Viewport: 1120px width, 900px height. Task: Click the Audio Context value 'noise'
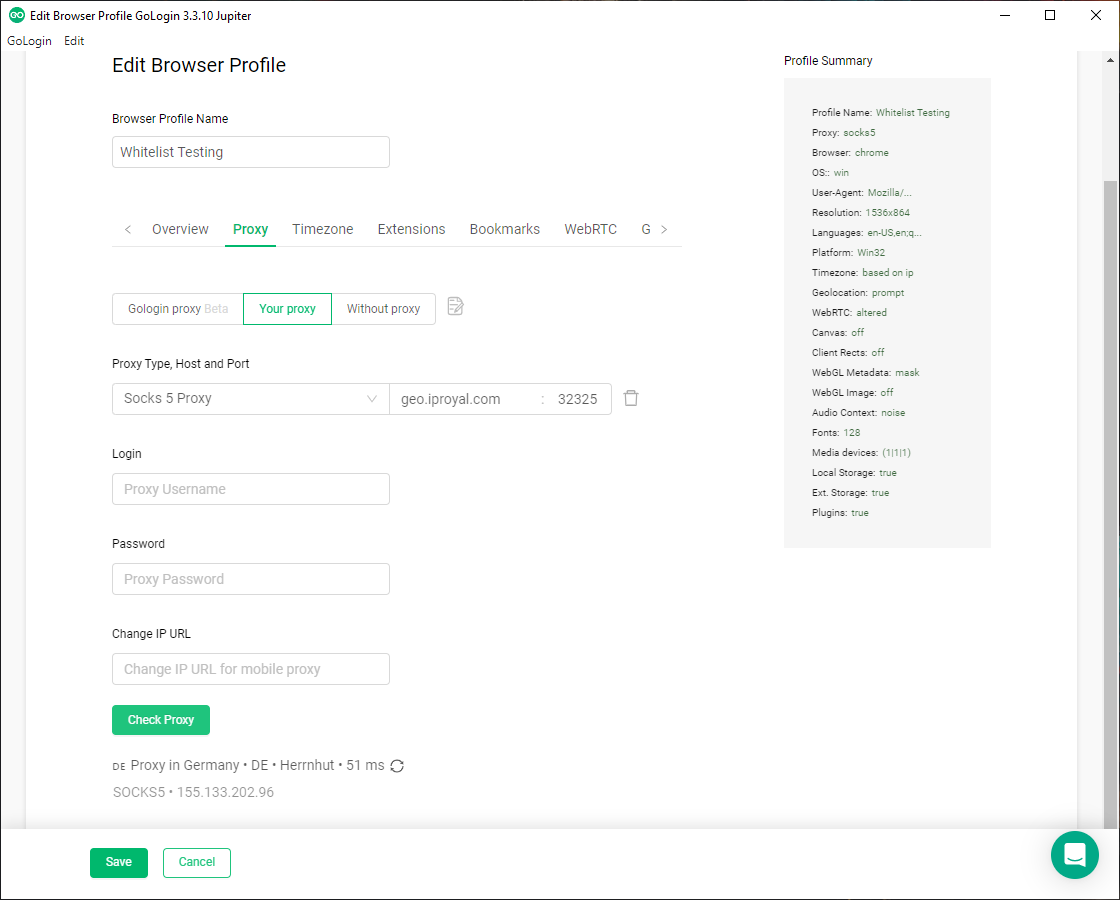click(893, 413)
